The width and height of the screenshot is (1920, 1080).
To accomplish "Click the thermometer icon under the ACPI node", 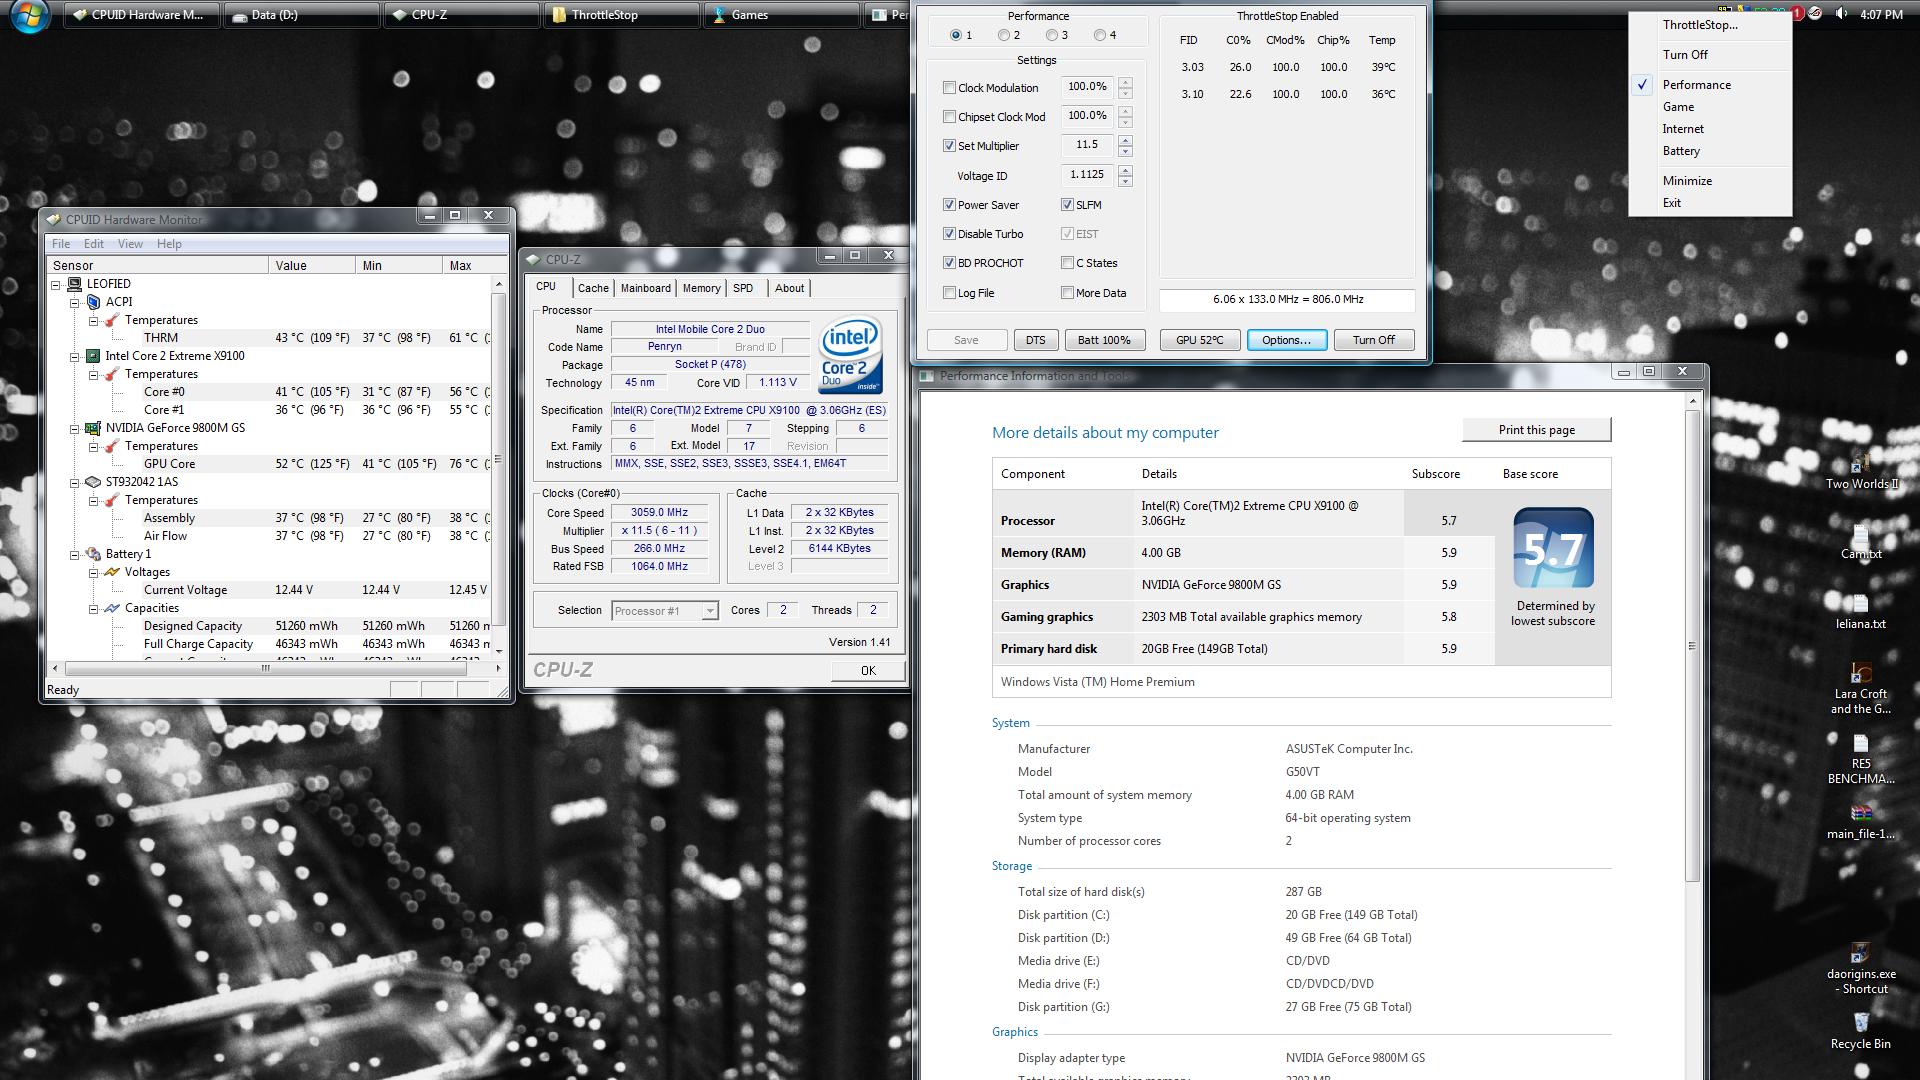I will (112, 320).
